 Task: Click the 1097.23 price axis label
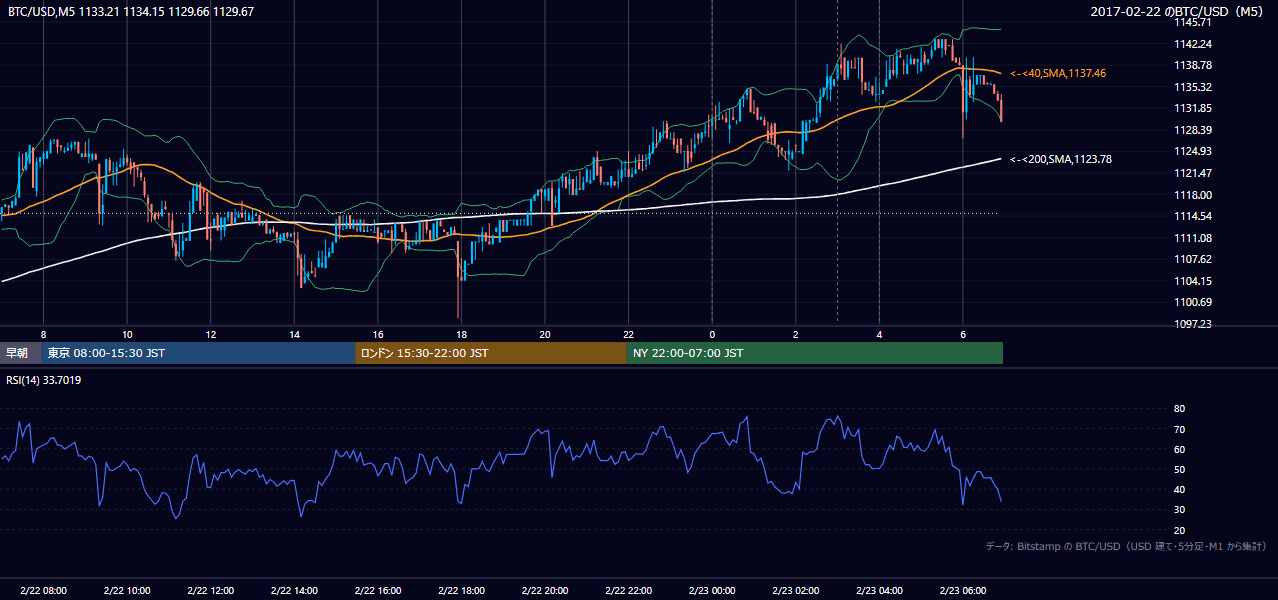click(x=1194, y=324)
